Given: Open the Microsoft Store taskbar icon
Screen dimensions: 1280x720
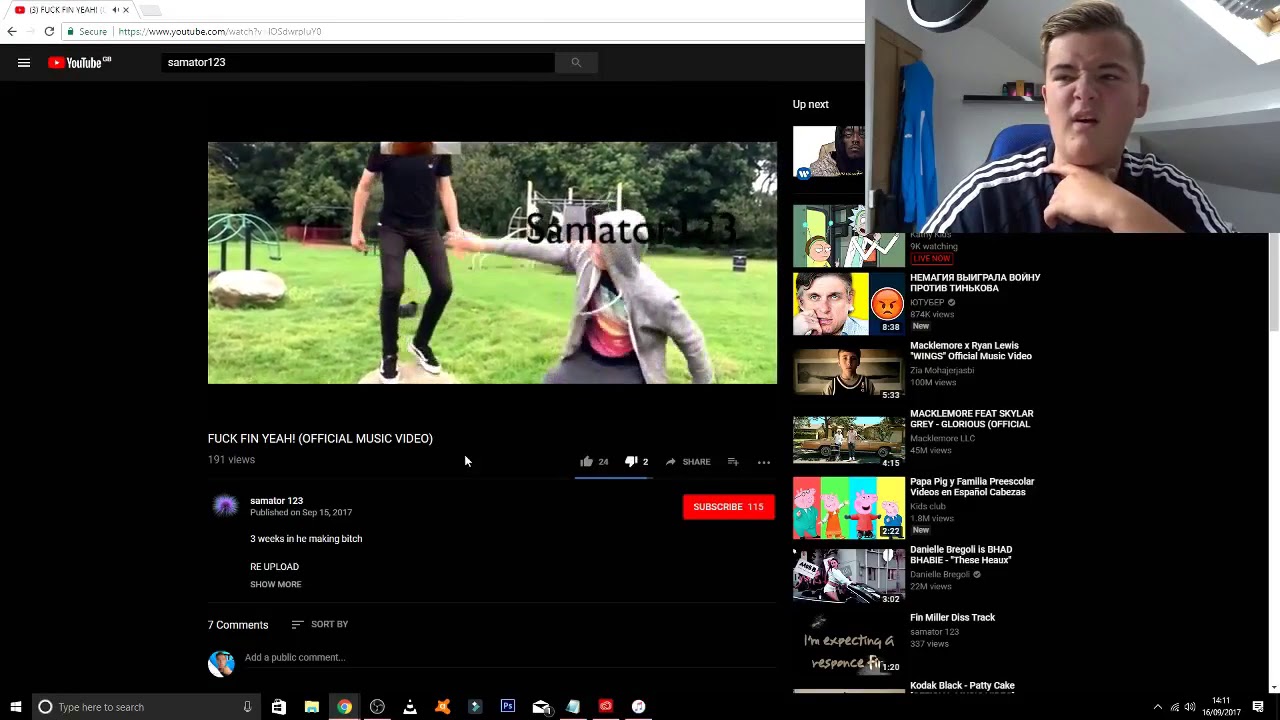Looking at the screenshot, I should [x=279, y=707].
